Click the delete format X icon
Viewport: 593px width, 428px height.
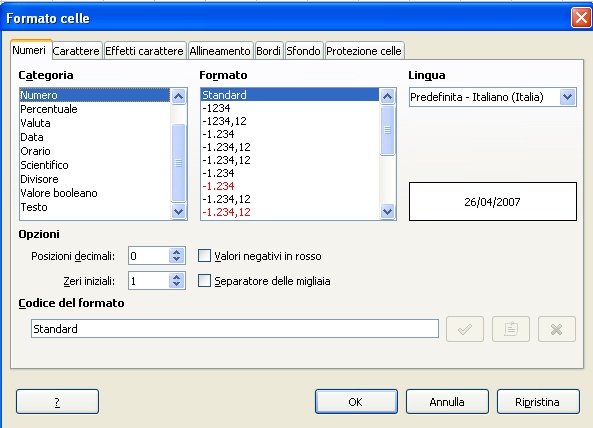click(557, 329)
